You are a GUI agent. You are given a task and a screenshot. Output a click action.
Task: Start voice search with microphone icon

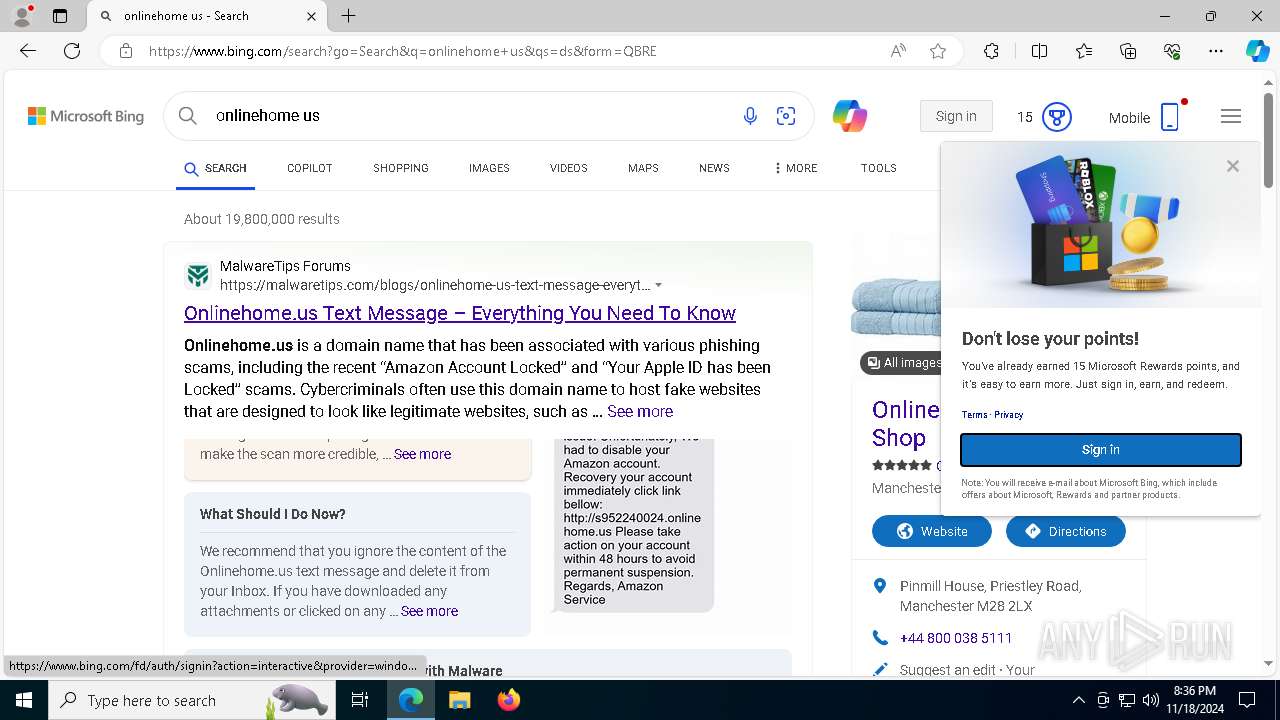[x=750, y=117]
